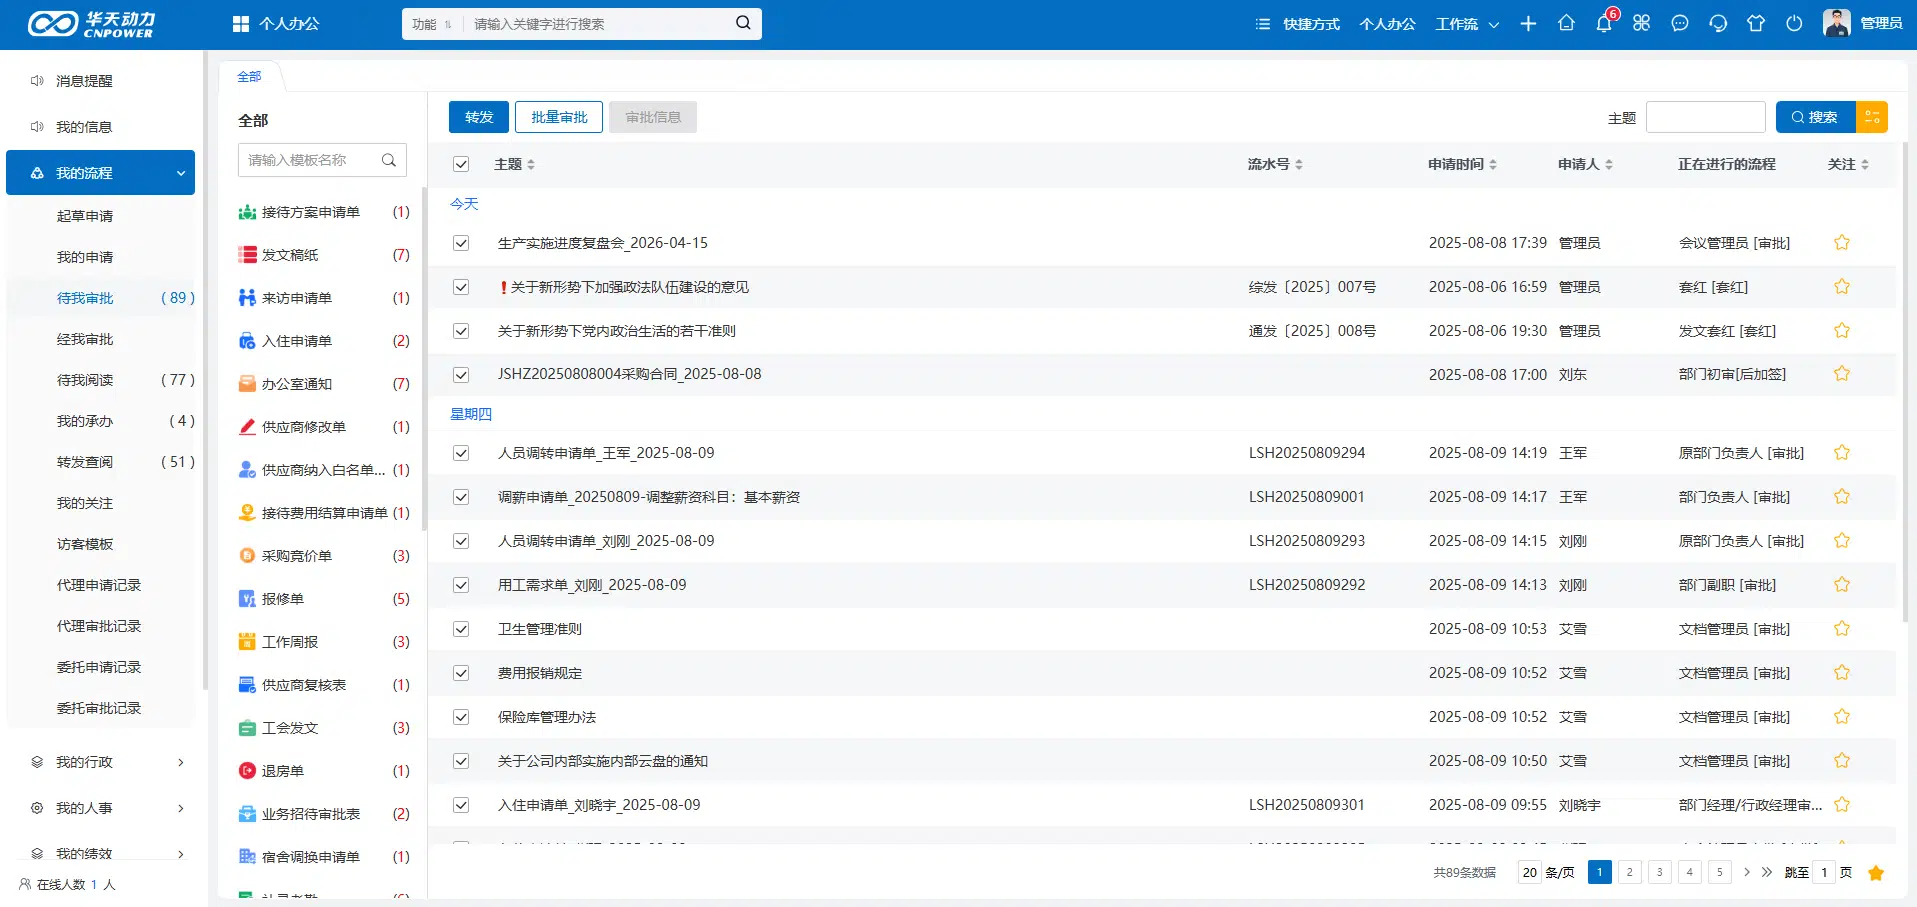
Task: Select 工作周报 template icon
Action: tap(247, 642)
